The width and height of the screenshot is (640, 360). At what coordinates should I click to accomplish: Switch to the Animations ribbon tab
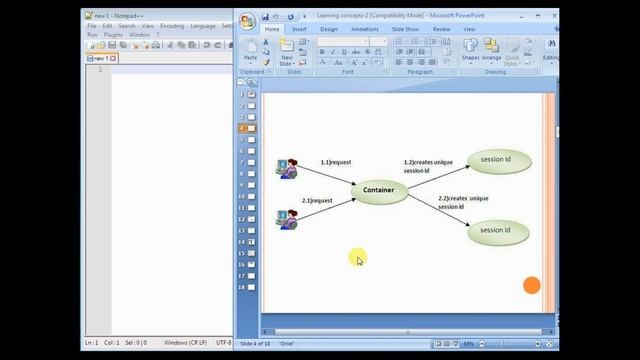[x=365, y=29]
